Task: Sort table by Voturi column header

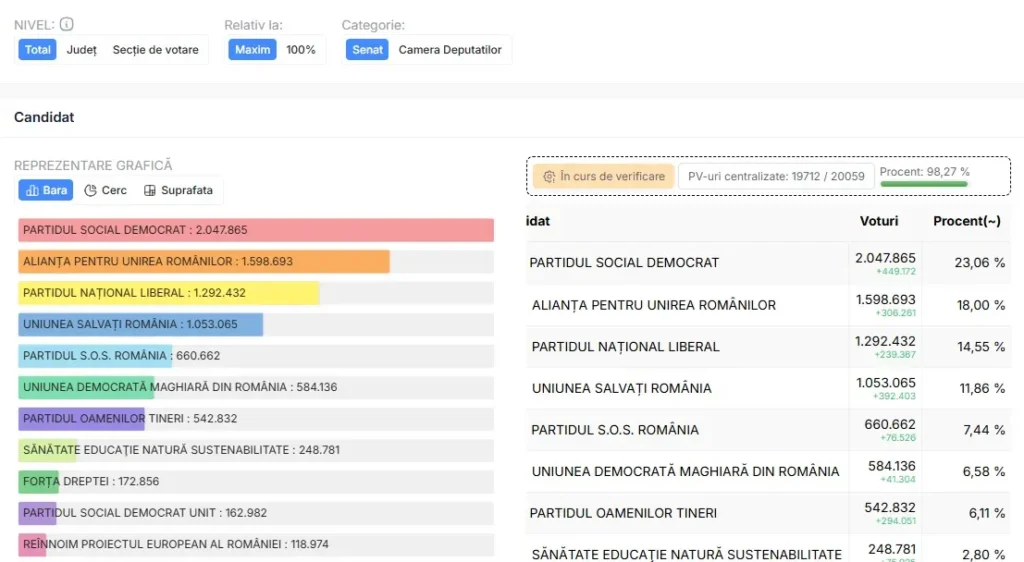Action: [x=878, y=221]
